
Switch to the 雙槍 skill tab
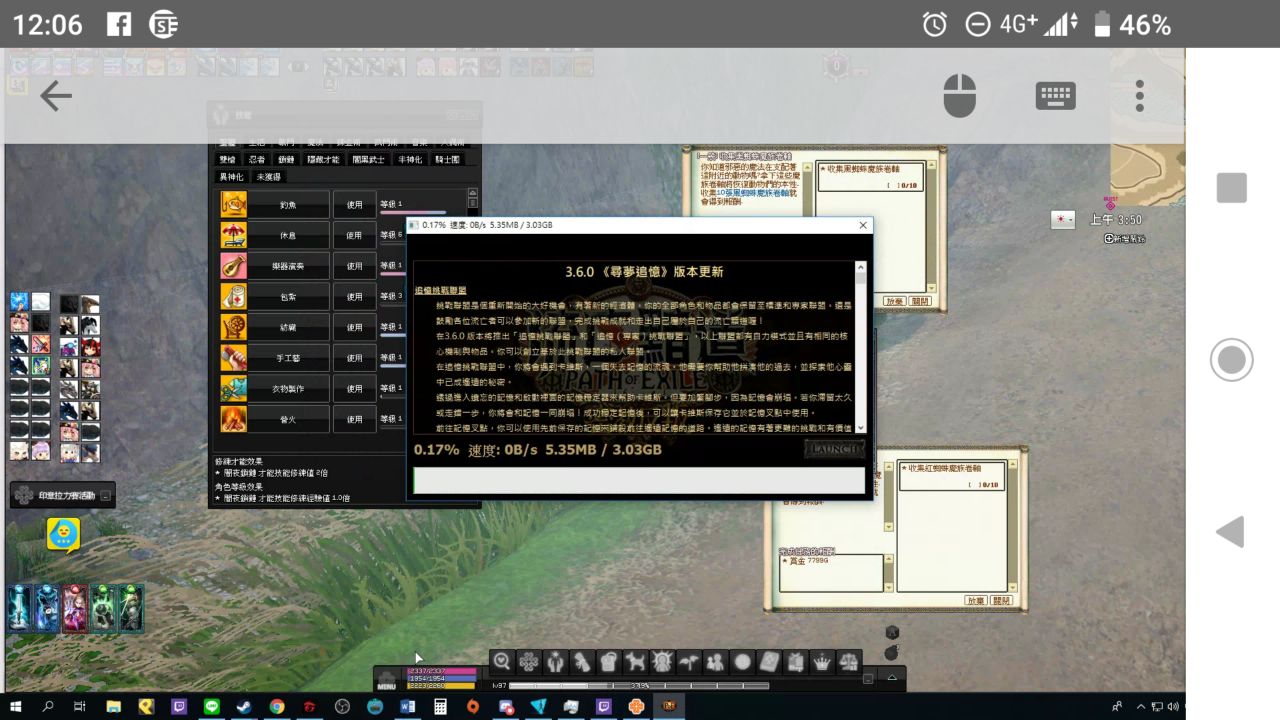tap(226, 159)
